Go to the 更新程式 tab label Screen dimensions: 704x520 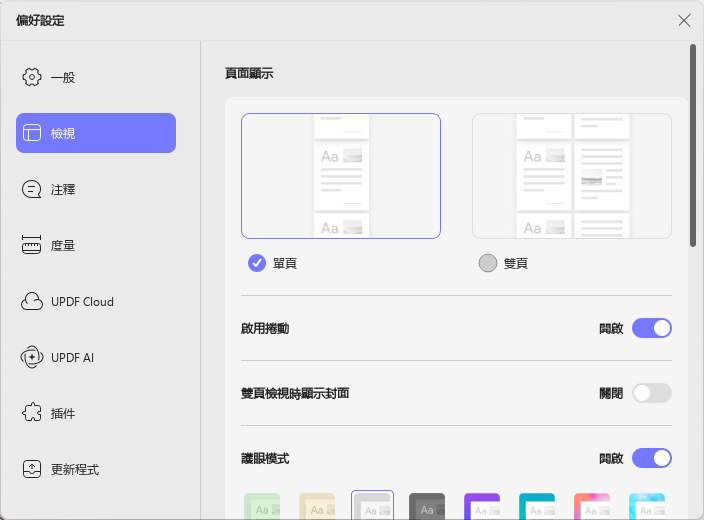pos(75,470)
